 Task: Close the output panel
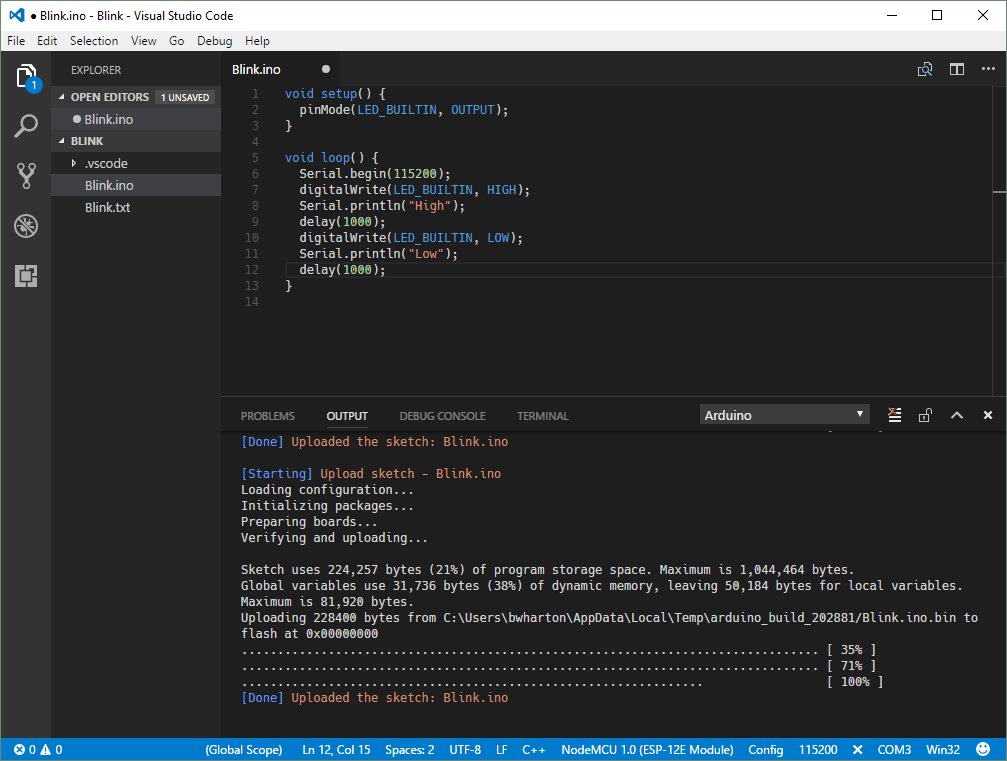coord(988,415)
